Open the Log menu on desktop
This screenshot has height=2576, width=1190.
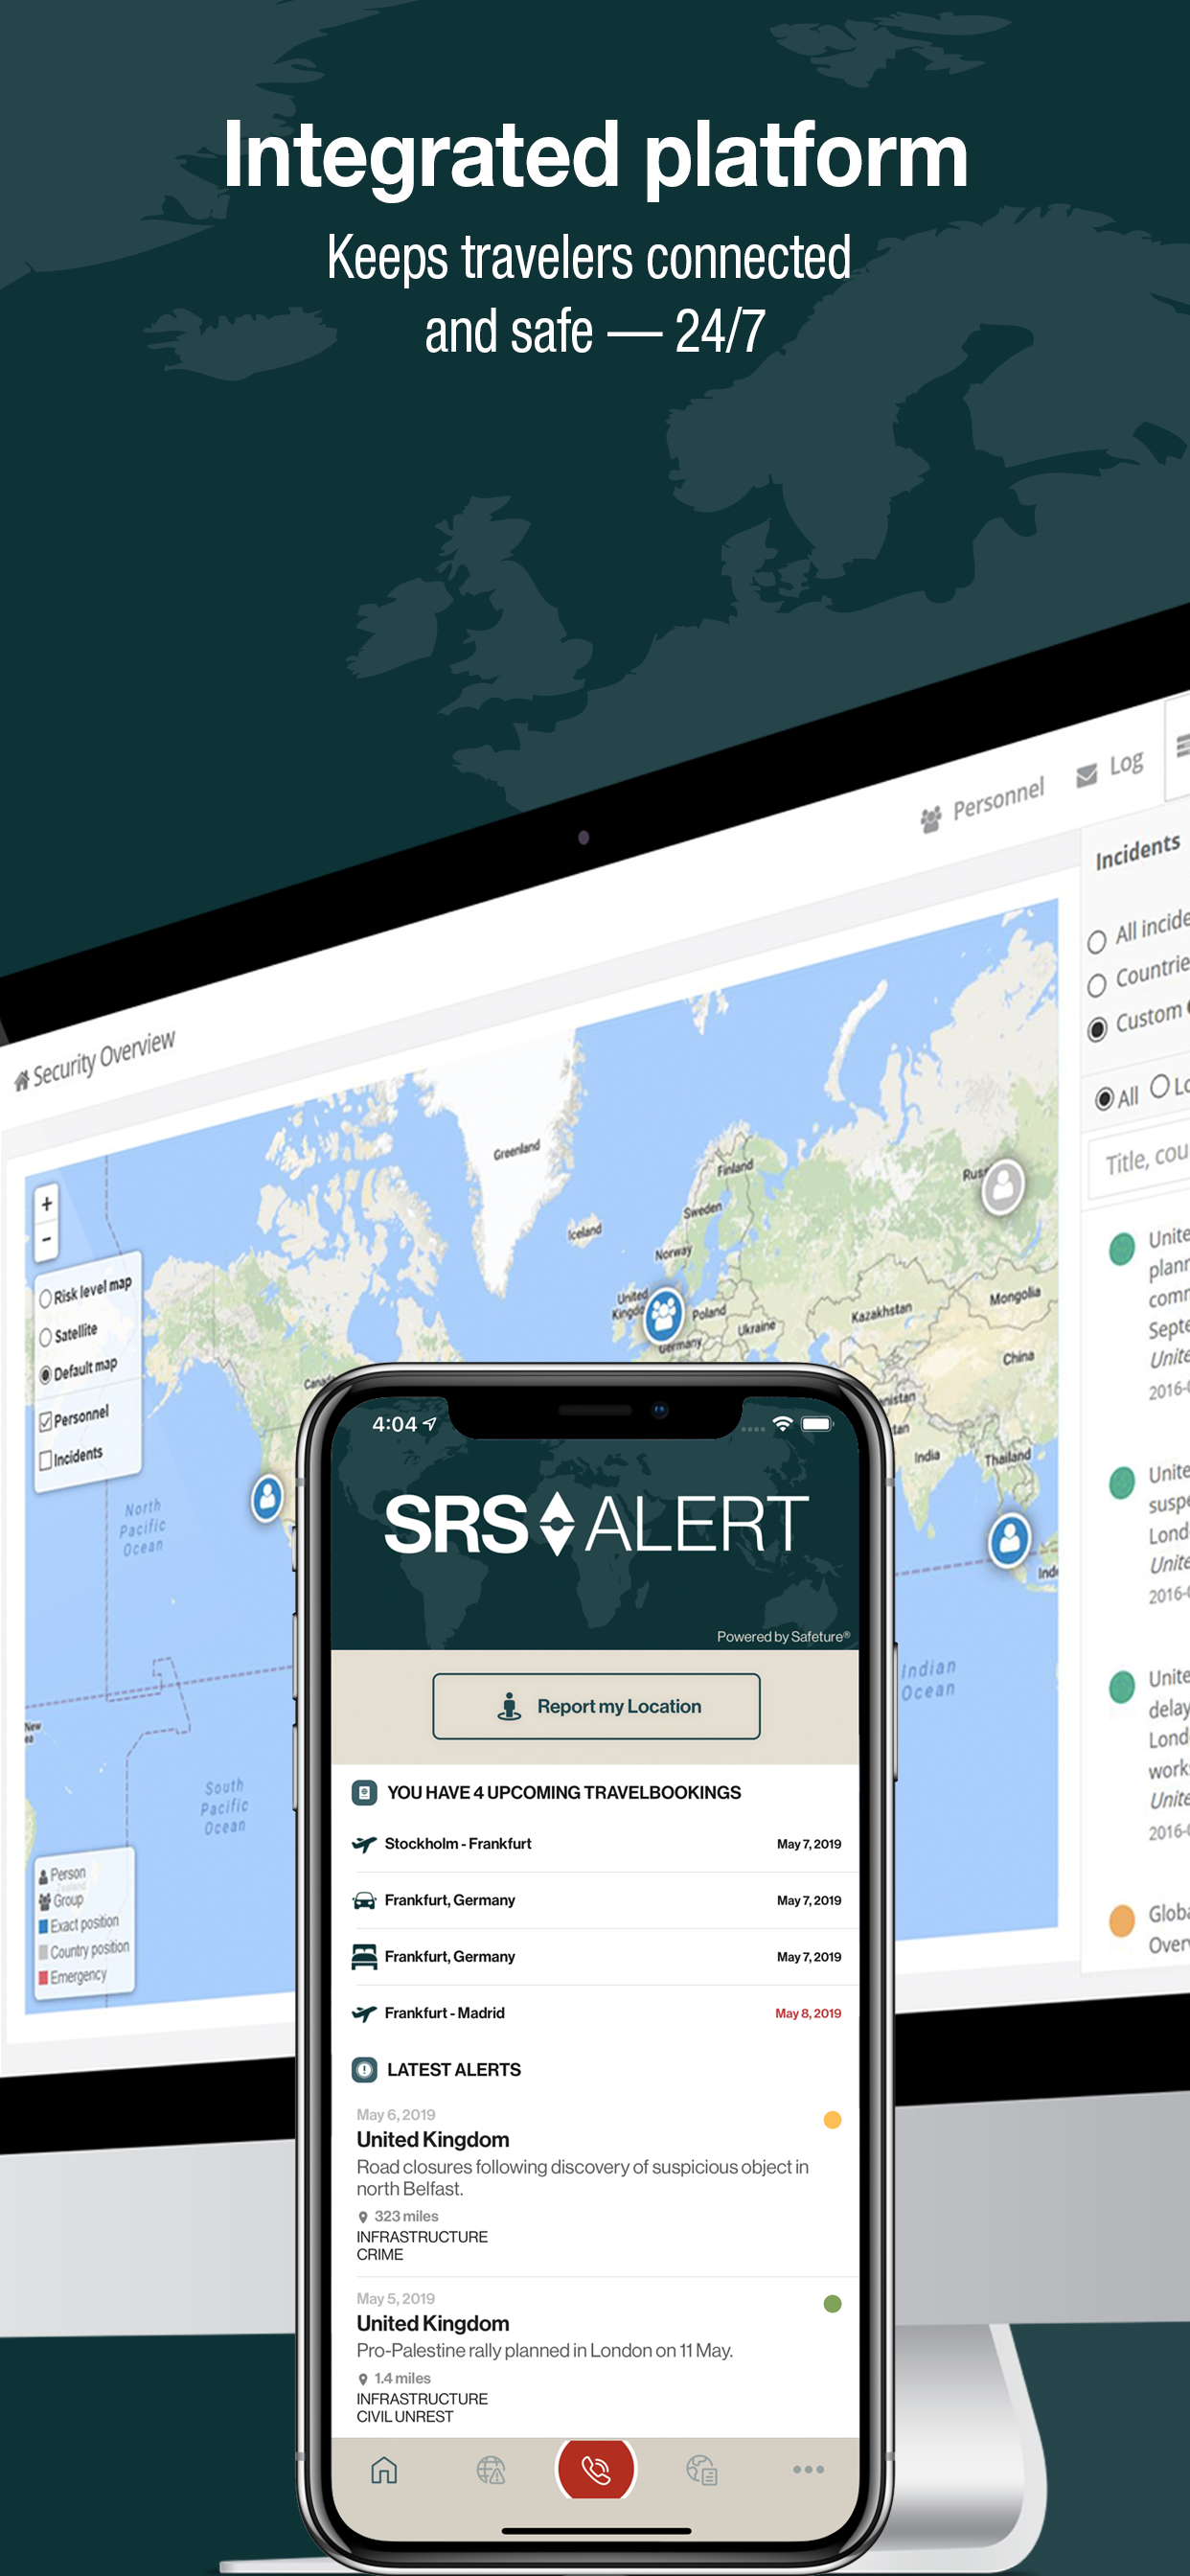click(1109, 769)
